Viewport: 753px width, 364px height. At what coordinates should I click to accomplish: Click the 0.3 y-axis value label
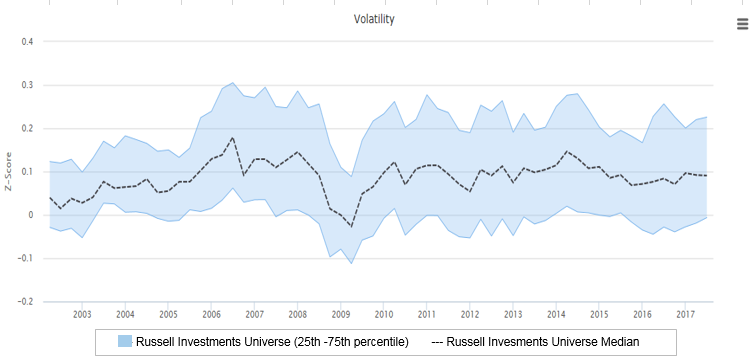coord(27,85)
